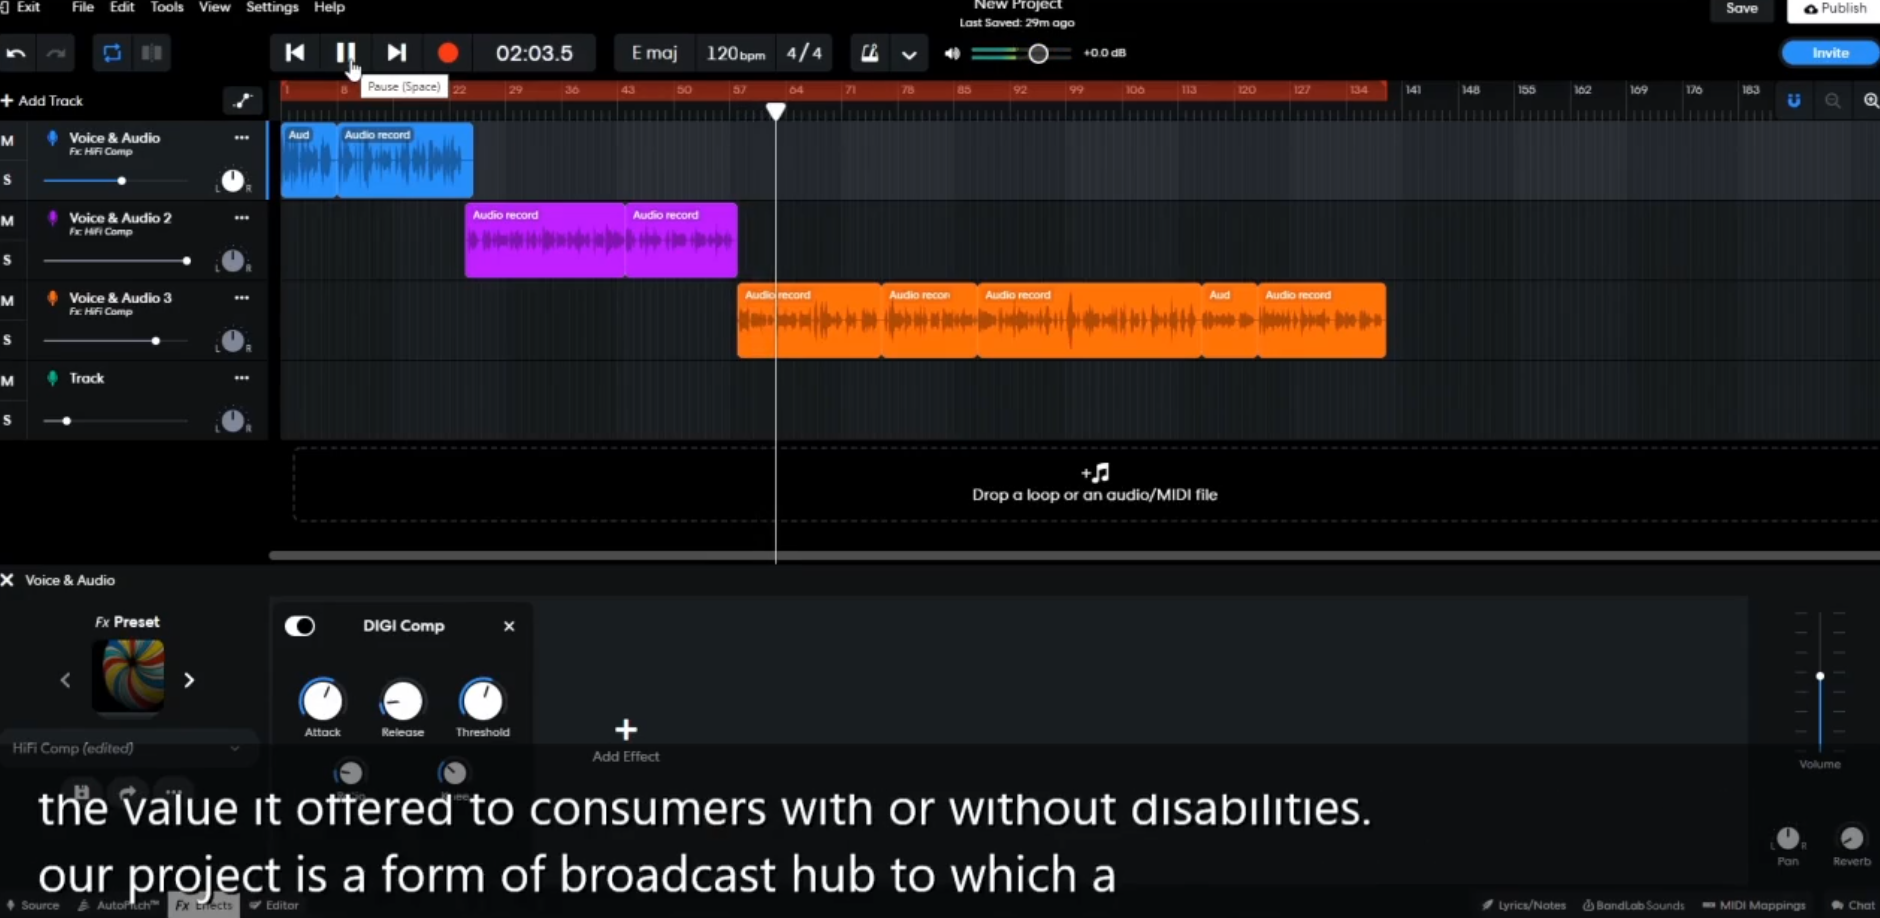Pause playback

(345, 53)
